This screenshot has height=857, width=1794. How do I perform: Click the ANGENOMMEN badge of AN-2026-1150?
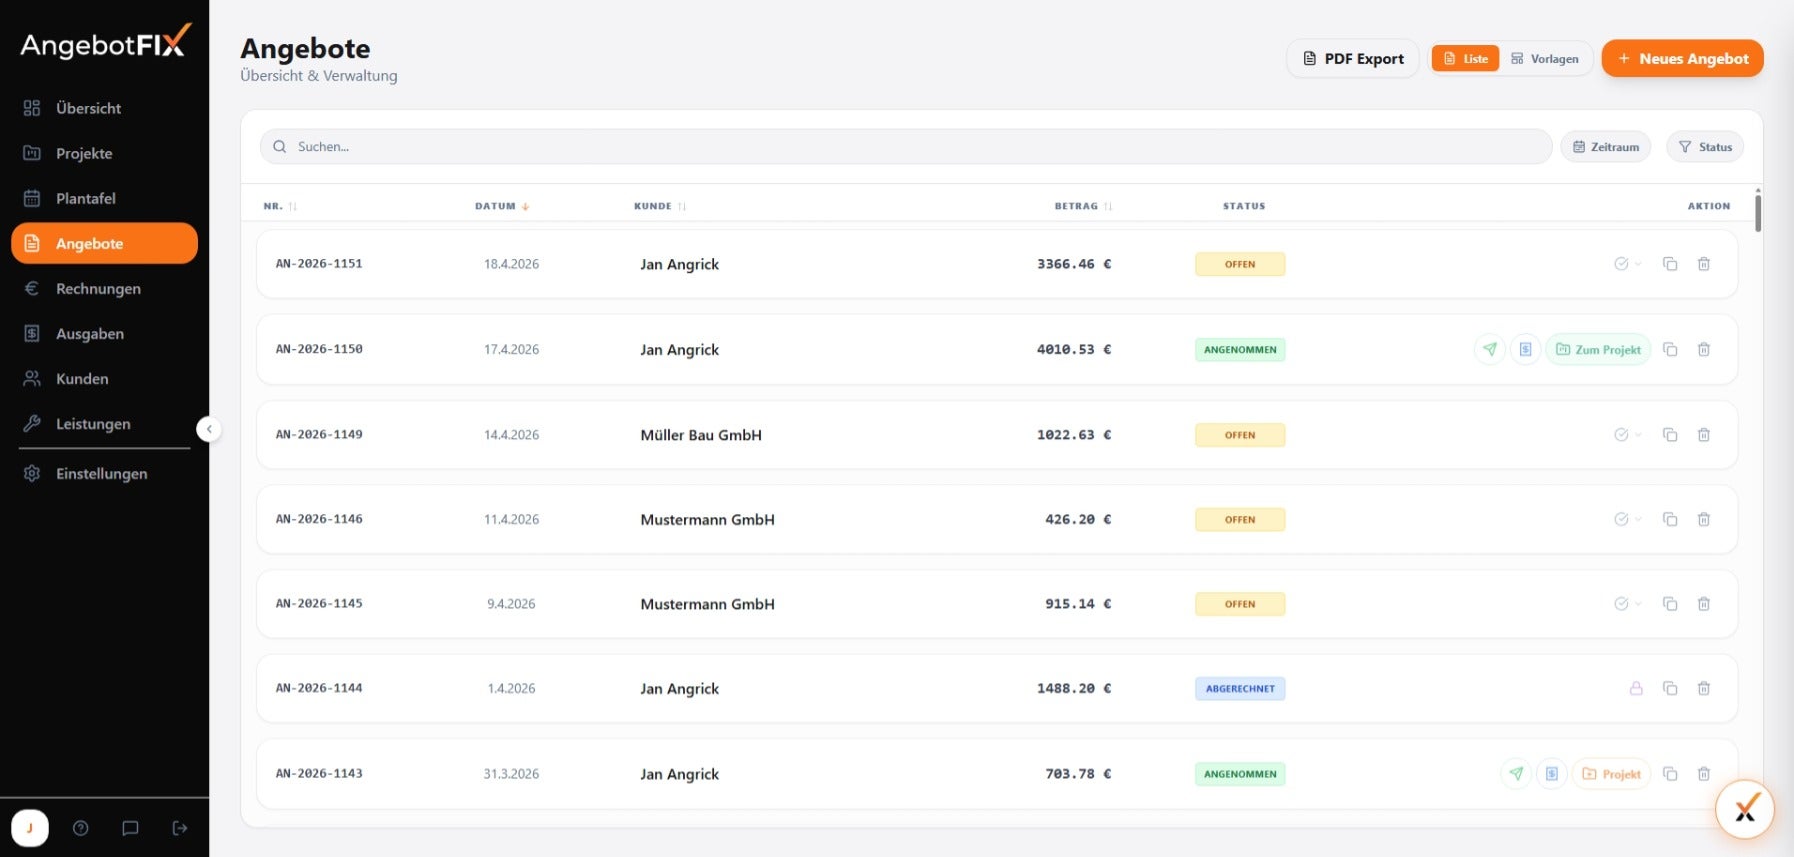(x=1240, y=349)
